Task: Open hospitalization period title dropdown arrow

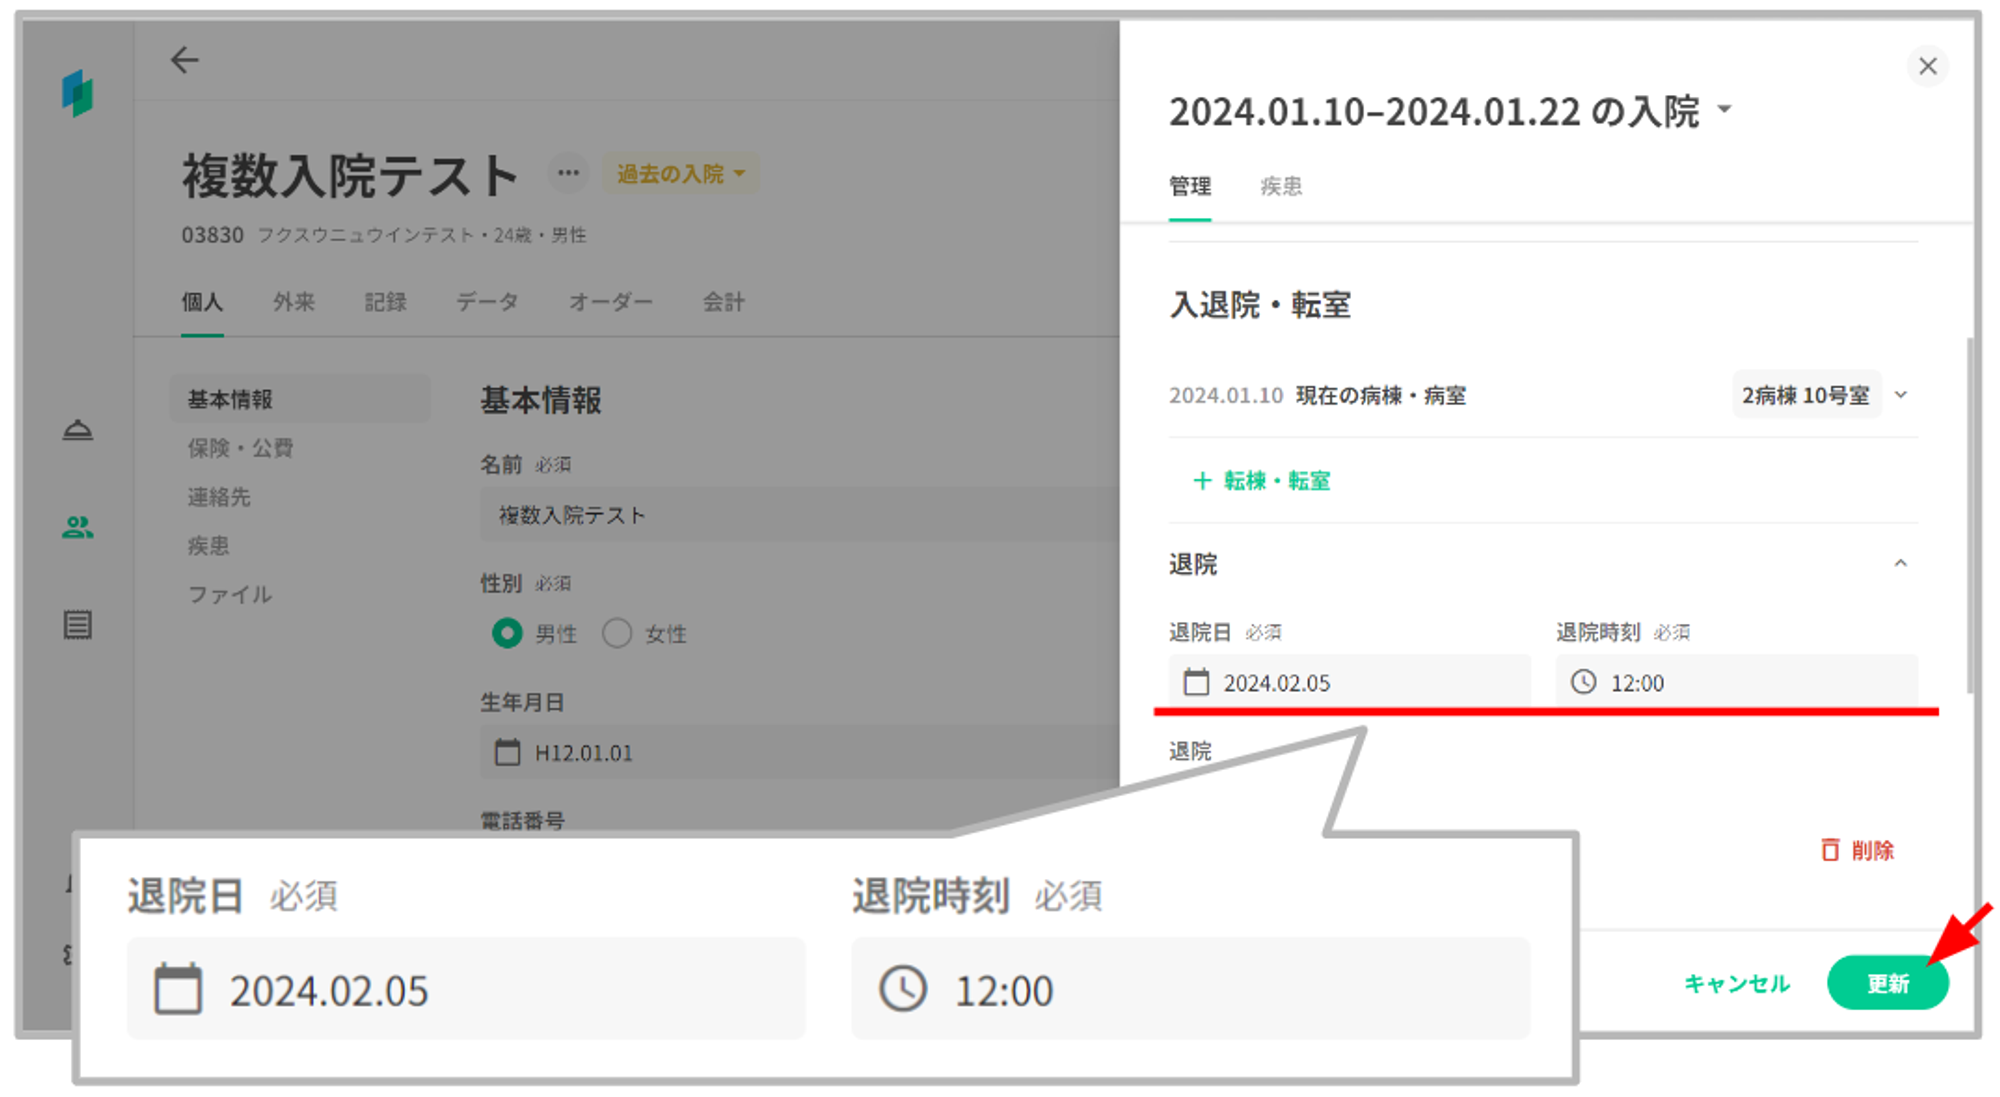Action: (1725, 110)
